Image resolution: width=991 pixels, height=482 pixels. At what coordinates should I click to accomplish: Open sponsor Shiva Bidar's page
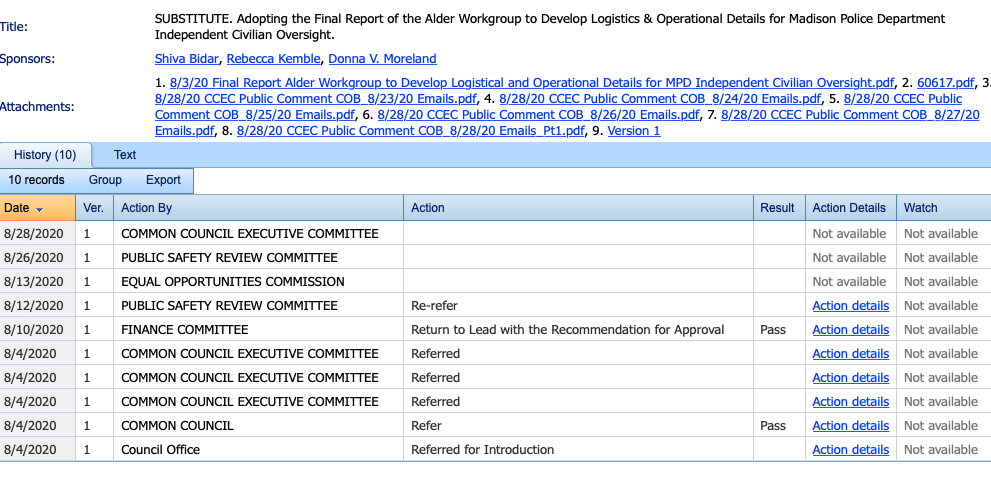coord(186,59)
